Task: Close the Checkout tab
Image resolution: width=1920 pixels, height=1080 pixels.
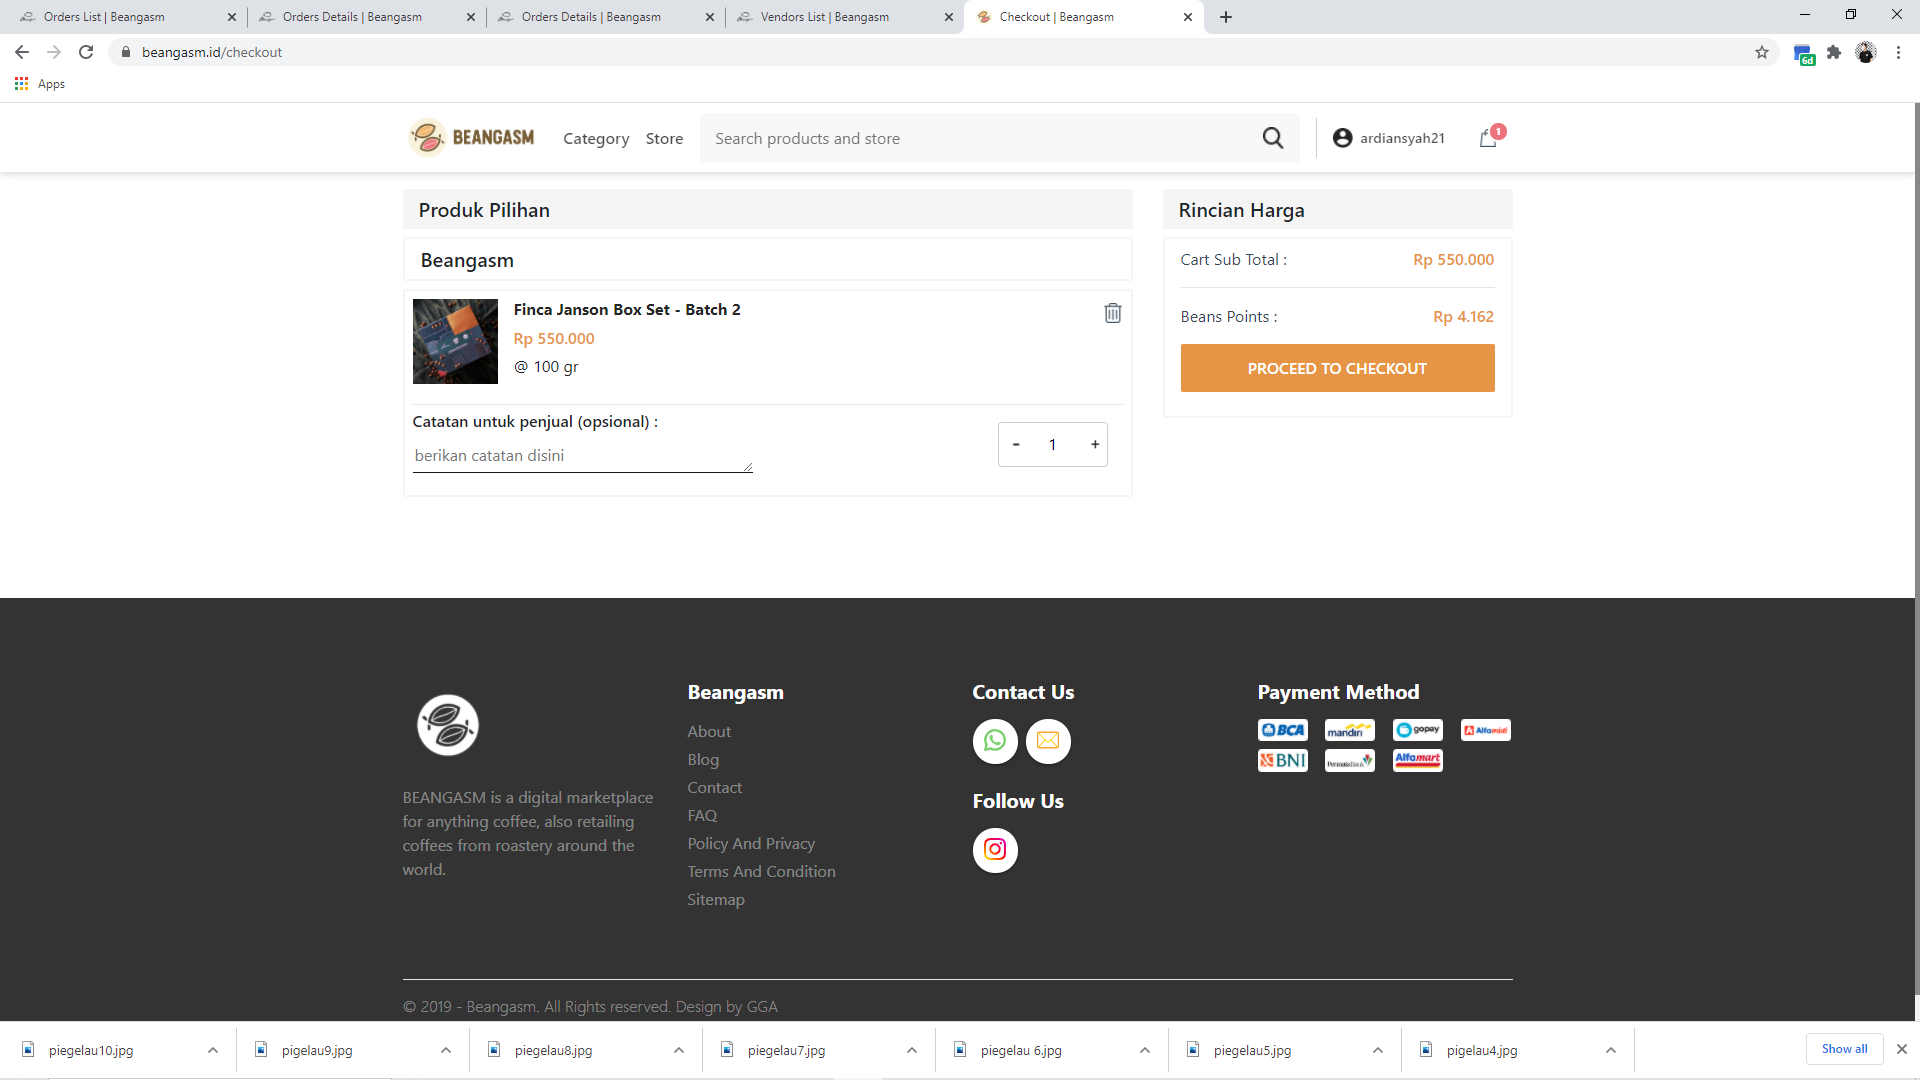Action: click(x=1187, y=17)
